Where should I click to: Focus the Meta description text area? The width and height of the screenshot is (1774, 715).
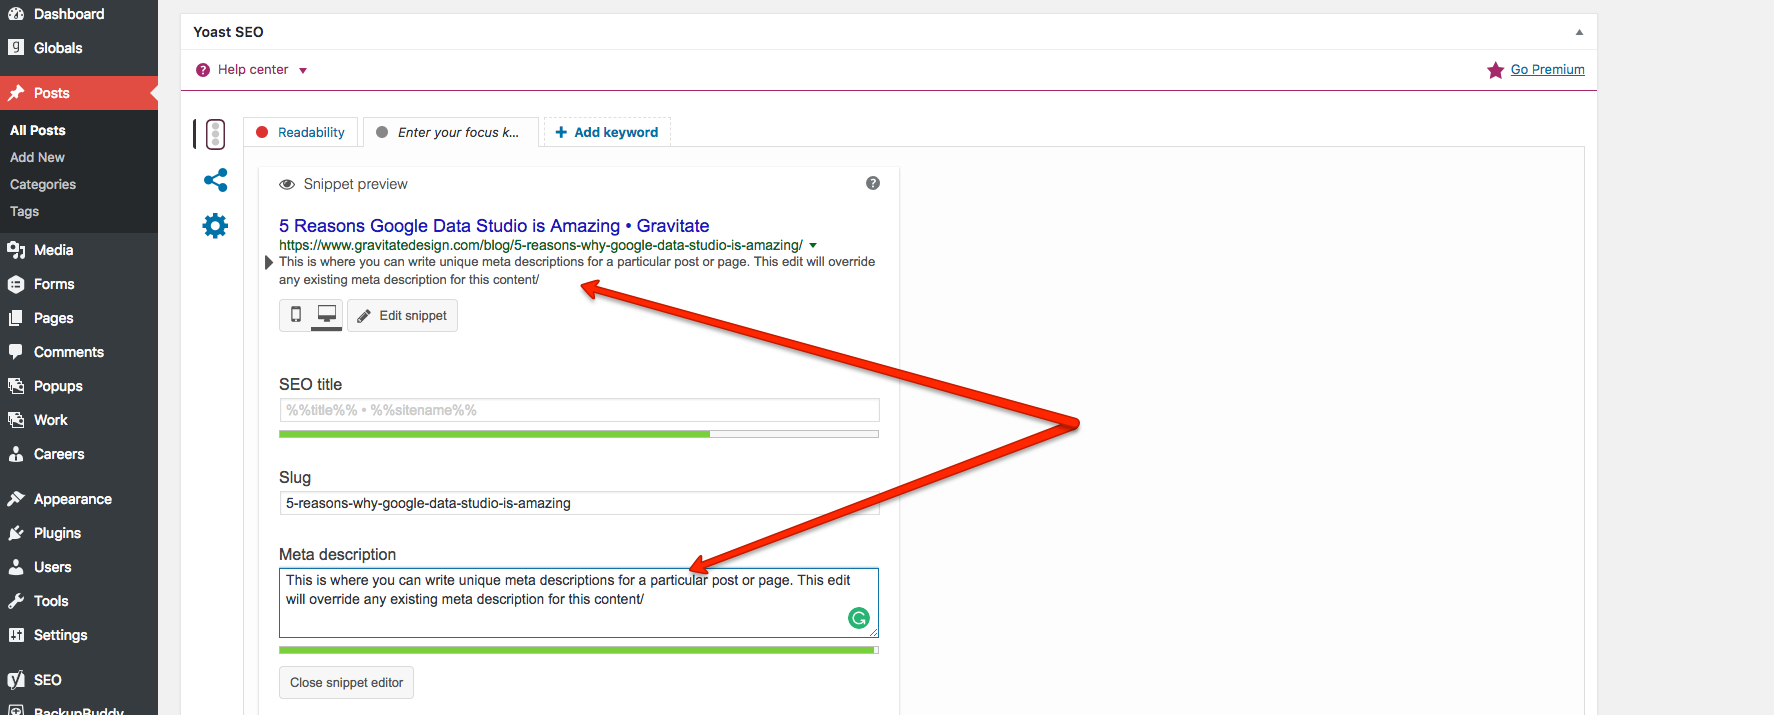[x=579, y=603]
